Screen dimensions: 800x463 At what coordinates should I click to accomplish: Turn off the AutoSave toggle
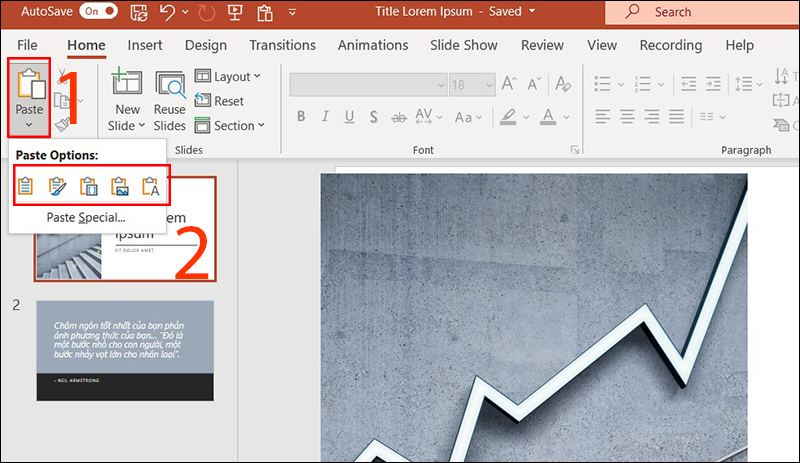pyautogui.click(x=97, y=12)
